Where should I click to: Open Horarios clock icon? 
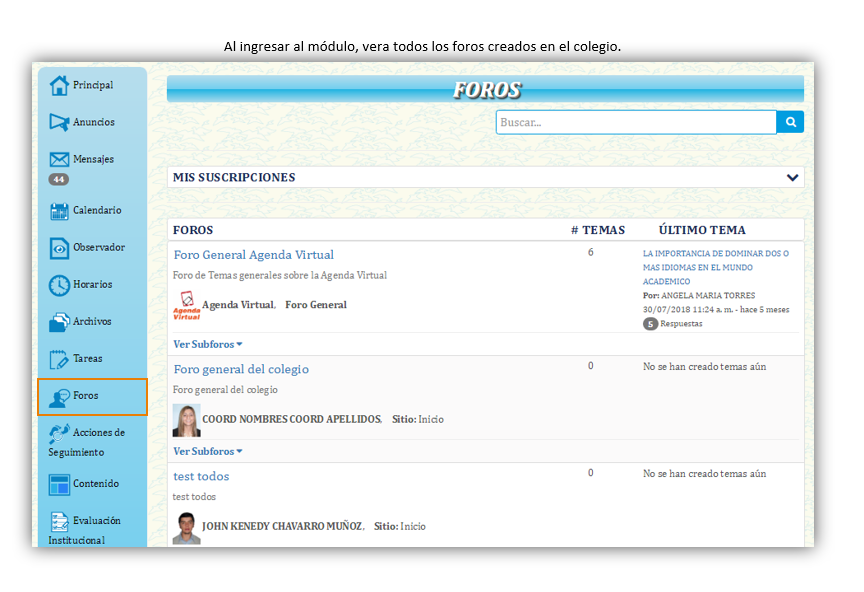(59, 285)
